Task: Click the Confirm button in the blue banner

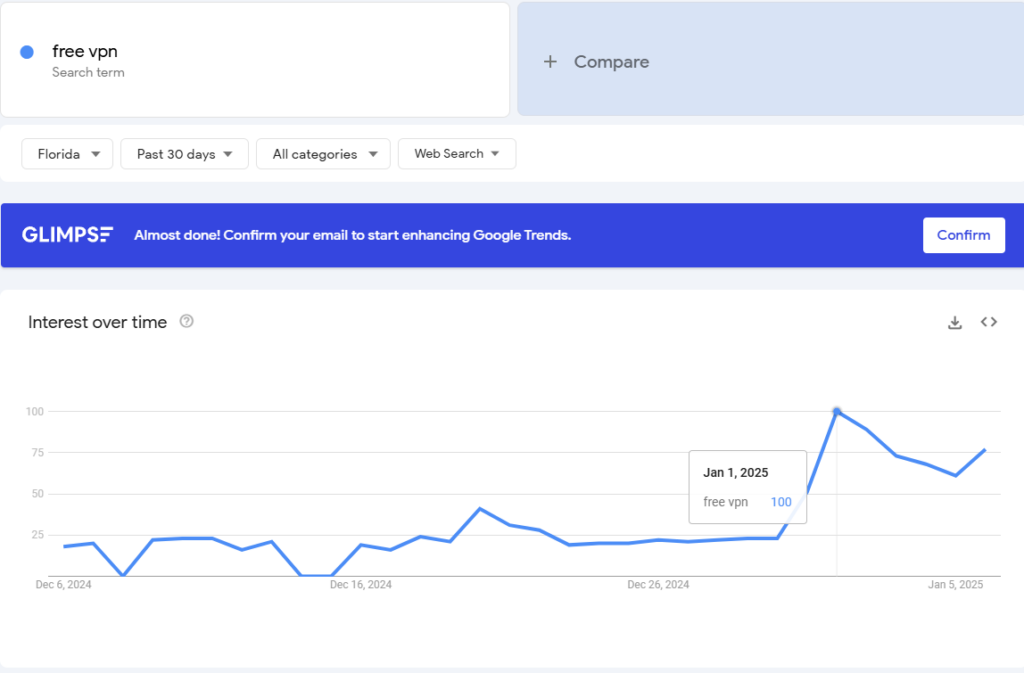Action: click(x=963, y=235)
